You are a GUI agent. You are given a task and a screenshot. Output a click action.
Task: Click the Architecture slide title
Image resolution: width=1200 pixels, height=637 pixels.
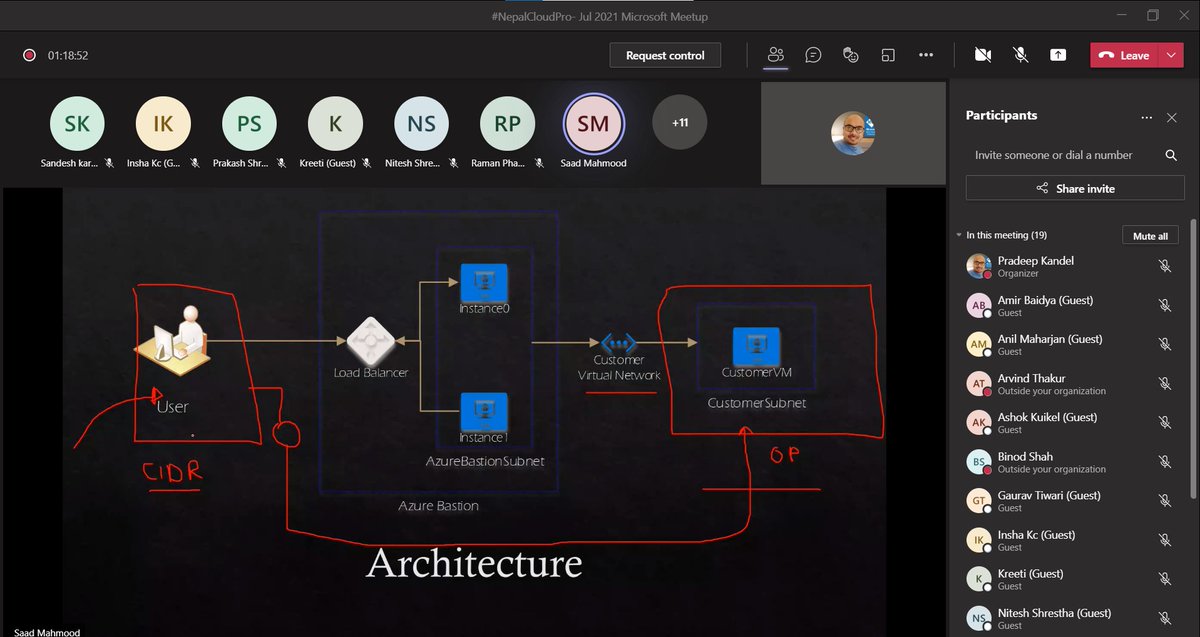[474, 563]
